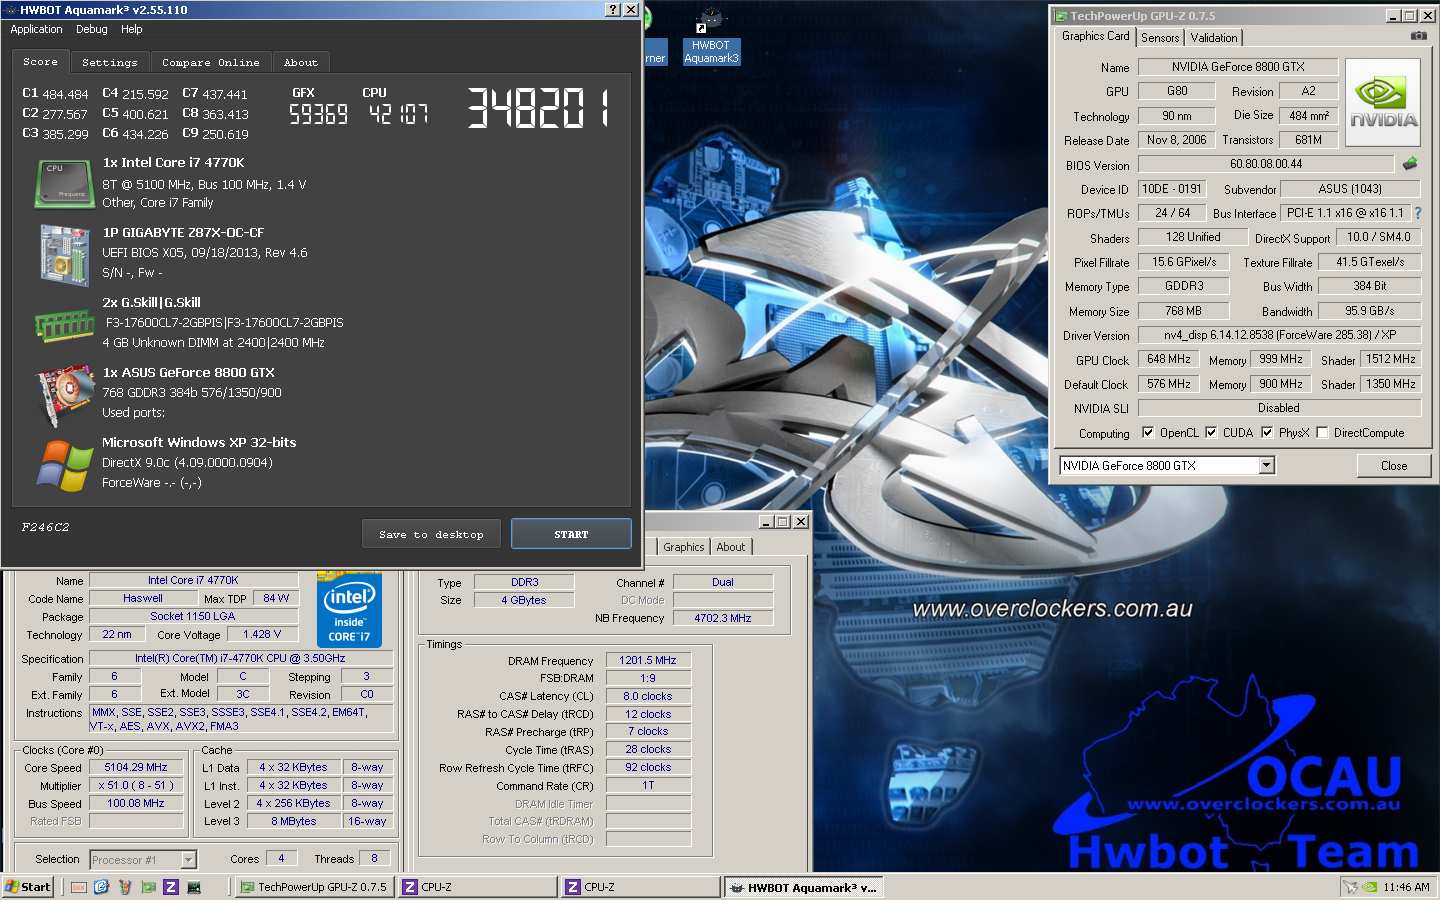
Task: Click the motherboard icon beside GIGABYTE Z87X-OC-CF
Action: (65, 255)
